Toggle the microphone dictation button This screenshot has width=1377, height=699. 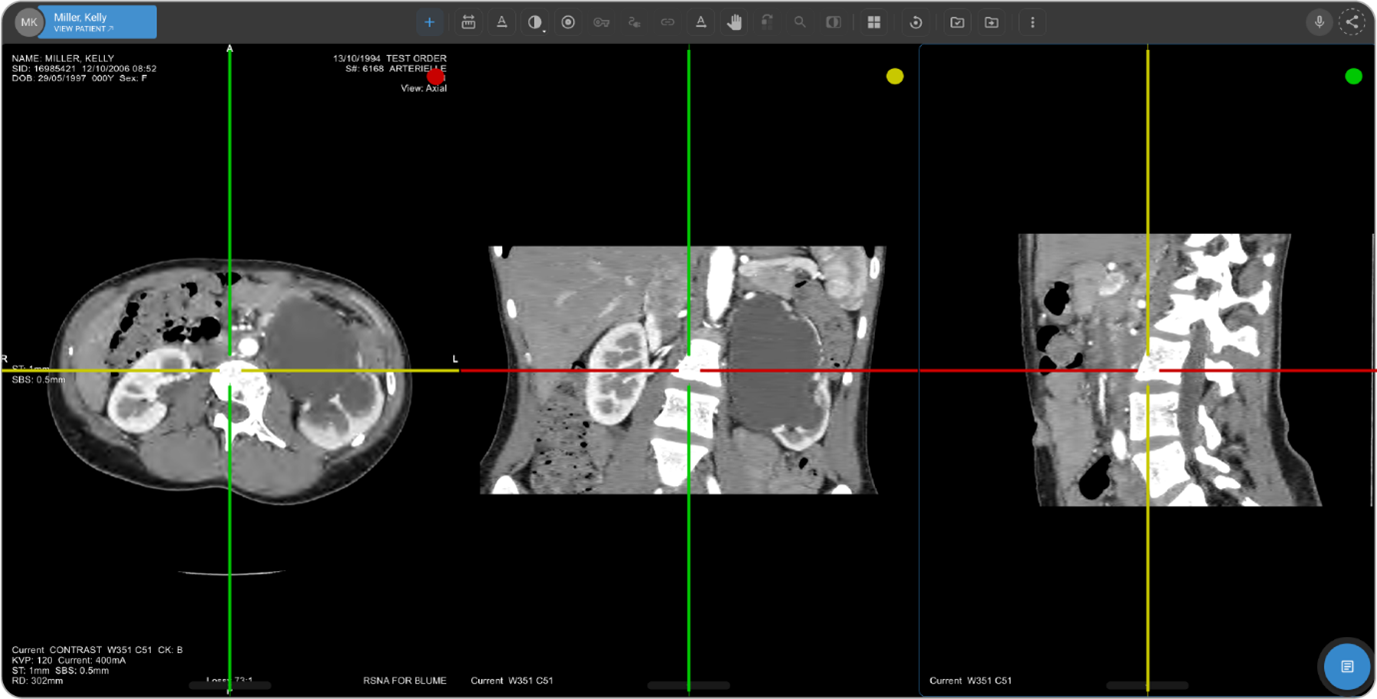[1319, 22]
